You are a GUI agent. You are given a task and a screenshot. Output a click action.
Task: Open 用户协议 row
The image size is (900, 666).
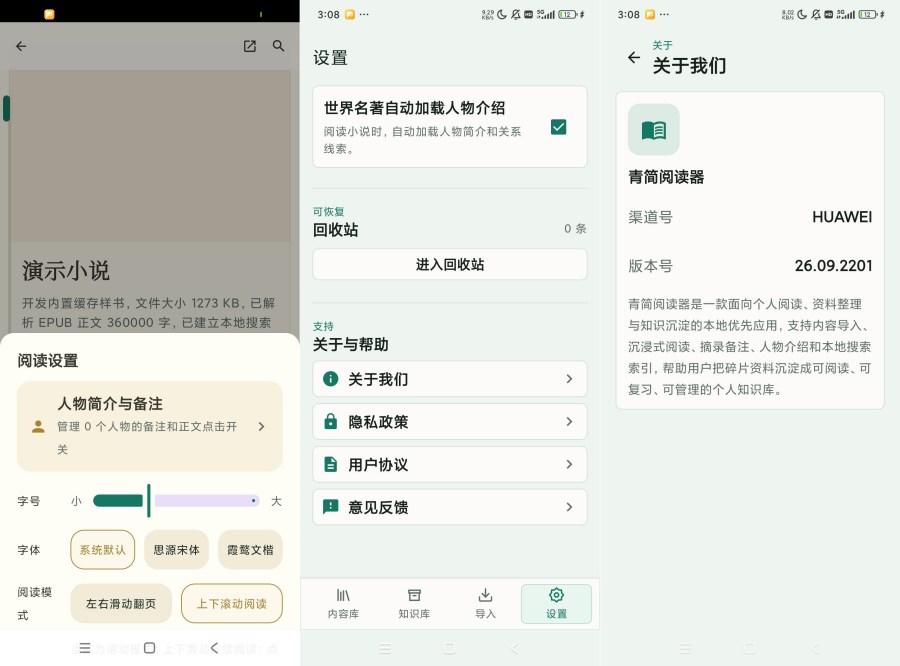pos(450,464)
